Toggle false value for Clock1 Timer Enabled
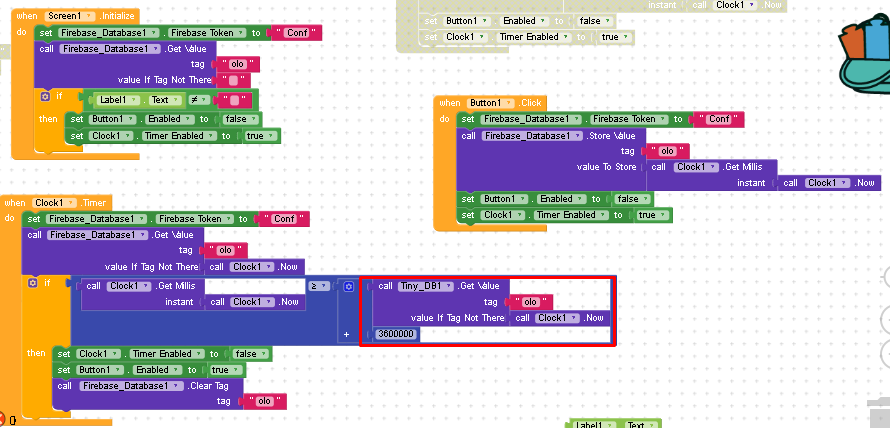The width and height of the screenshot is (890, 428). (247, 354)
